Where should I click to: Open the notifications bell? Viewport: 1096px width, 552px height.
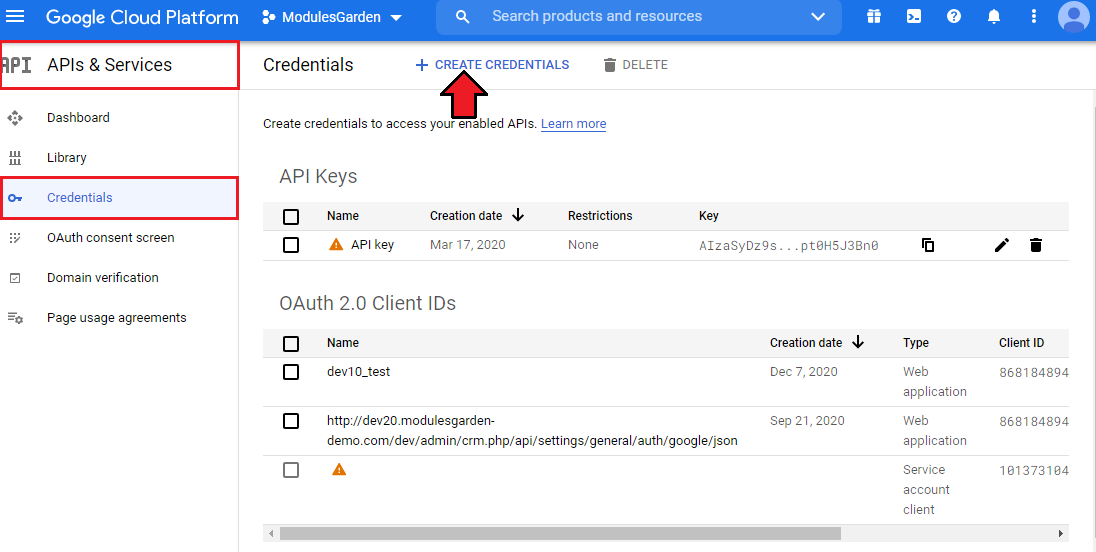point(993,17)
